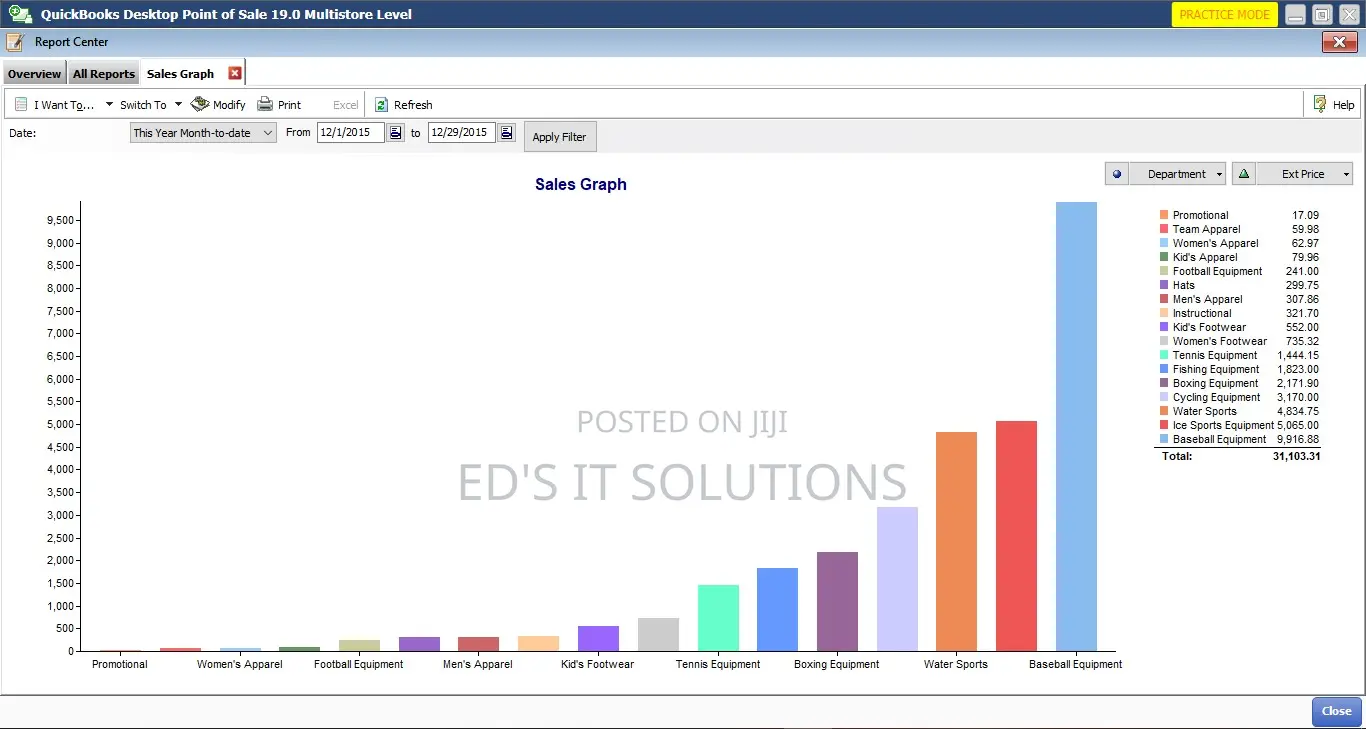Click the Women's Apparel axis label

[x=240, y=664]
